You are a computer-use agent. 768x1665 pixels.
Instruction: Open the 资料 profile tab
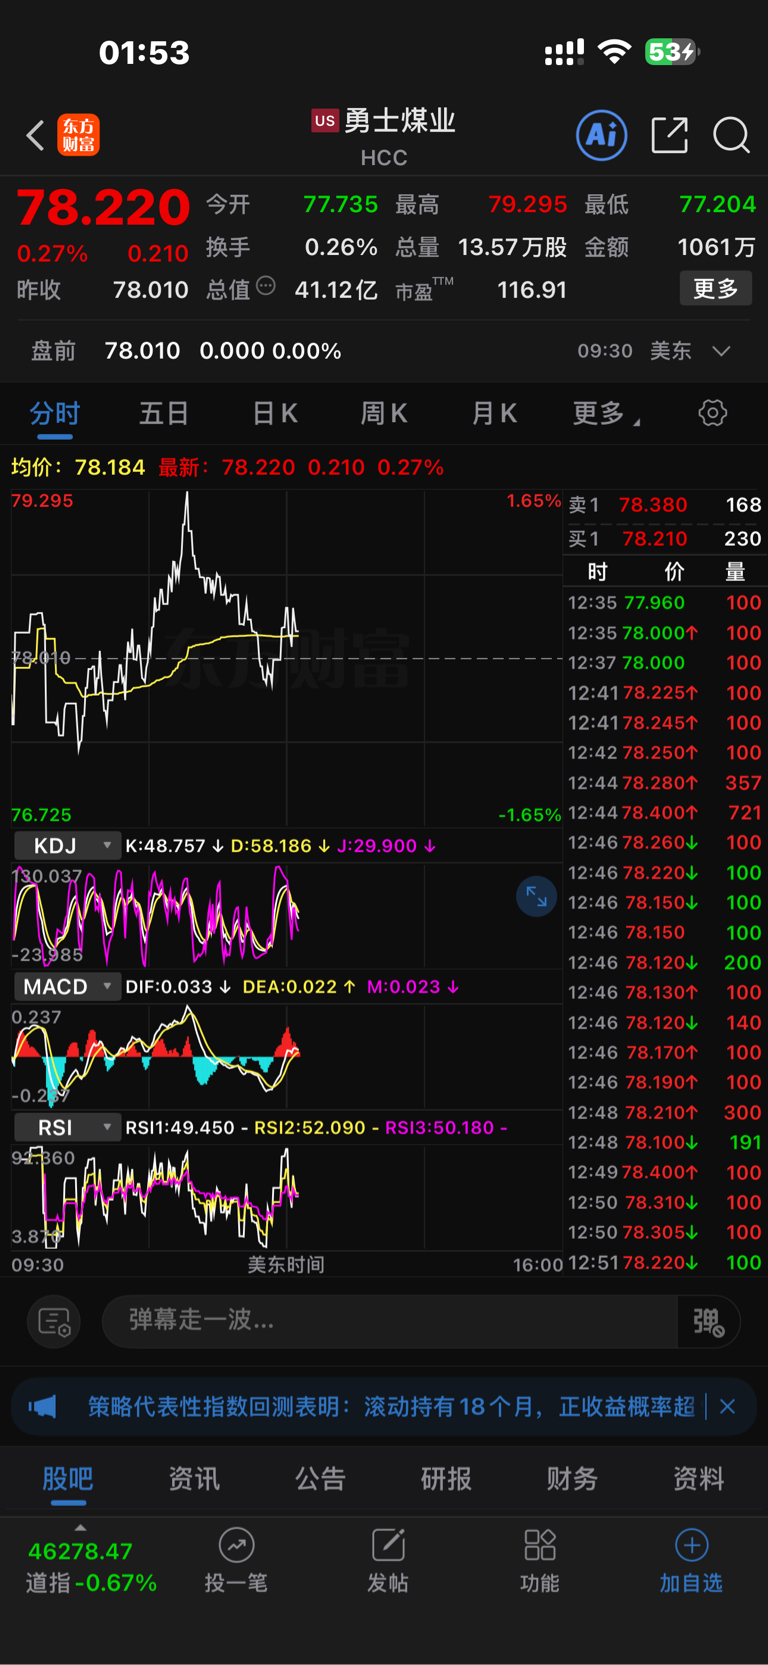[x=698, y=1479]
